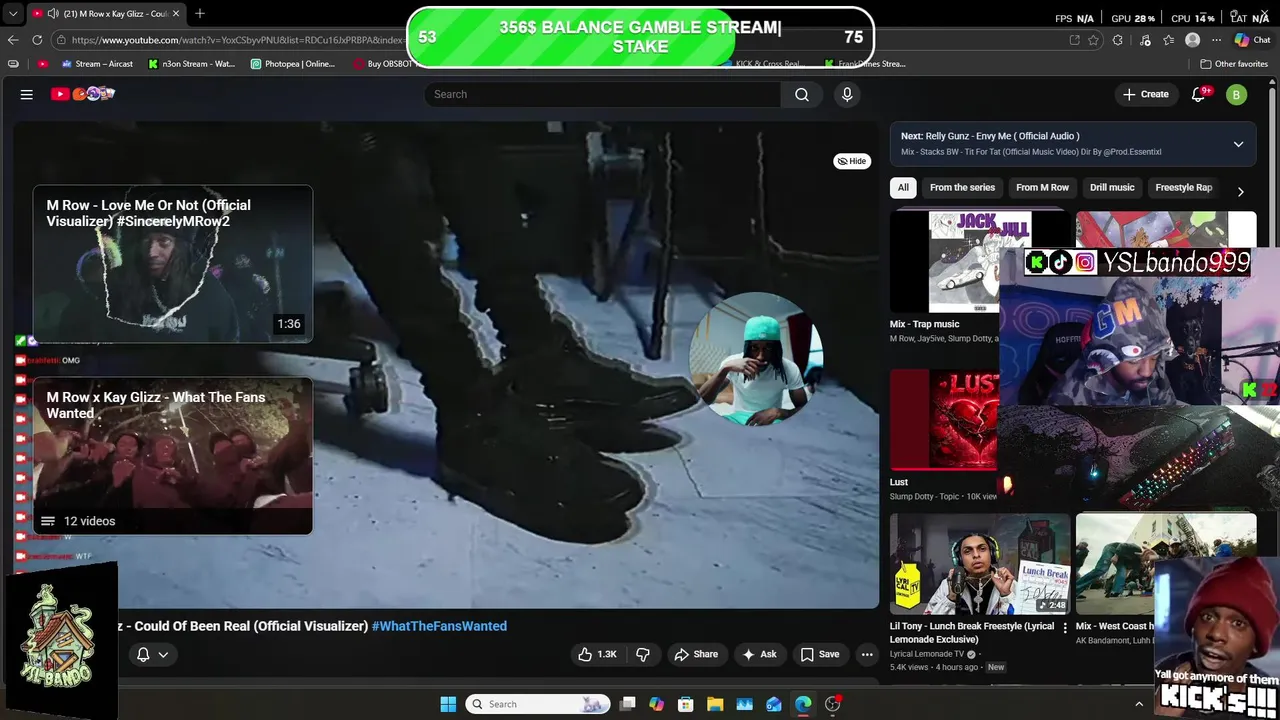
Task: Open the account avatar B menu
Action: [x=1237, y=94]
